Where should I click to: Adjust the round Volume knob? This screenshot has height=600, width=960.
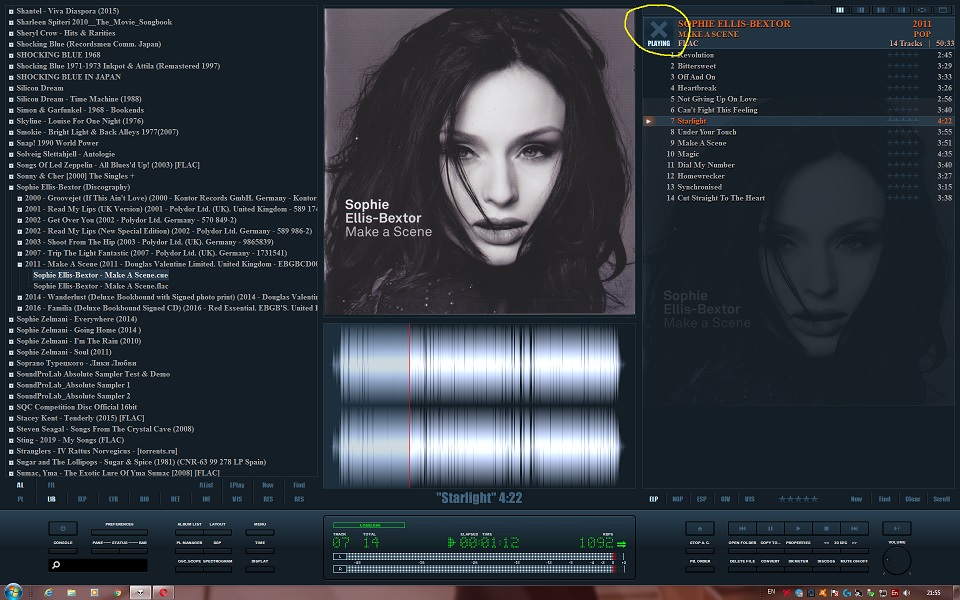pos(897,561)
